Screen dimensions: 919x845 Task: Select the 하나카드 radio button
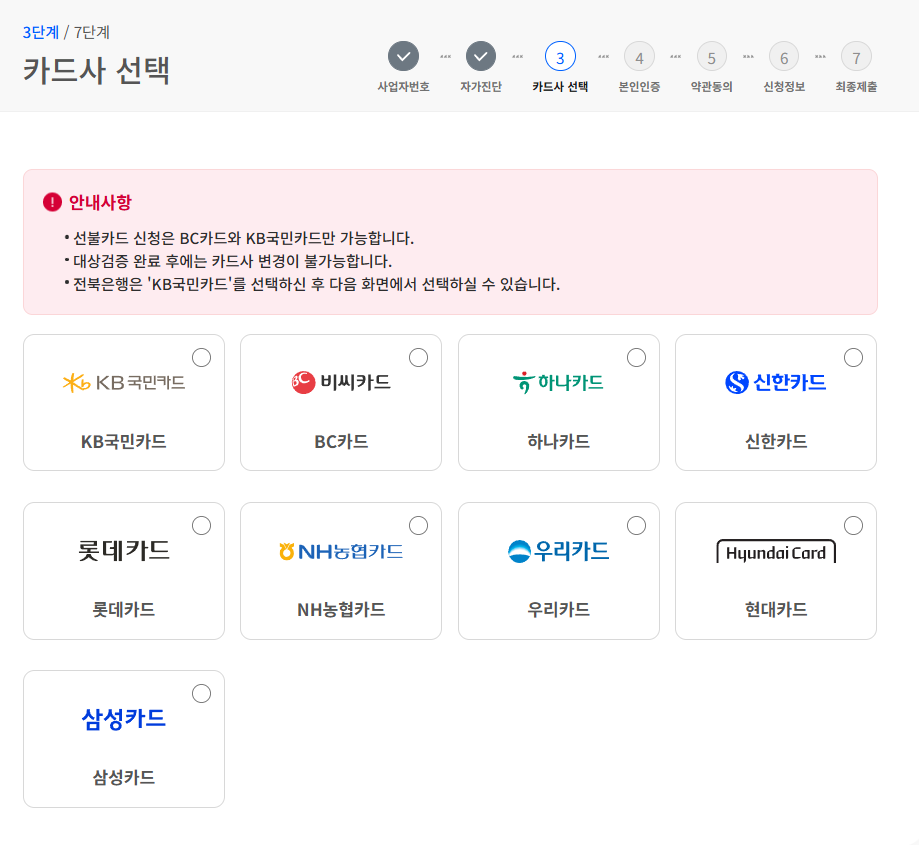pos(637,357)
